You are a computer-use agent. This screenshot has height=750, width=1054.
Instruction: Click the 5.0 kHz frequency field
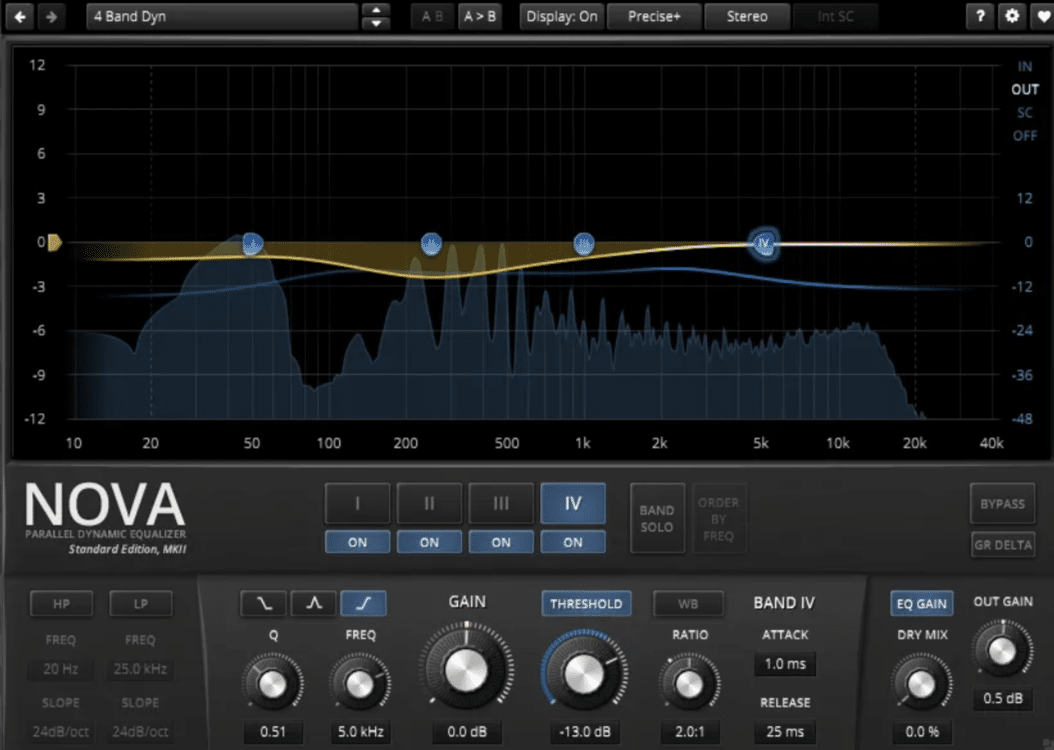(x=360, y=732)
